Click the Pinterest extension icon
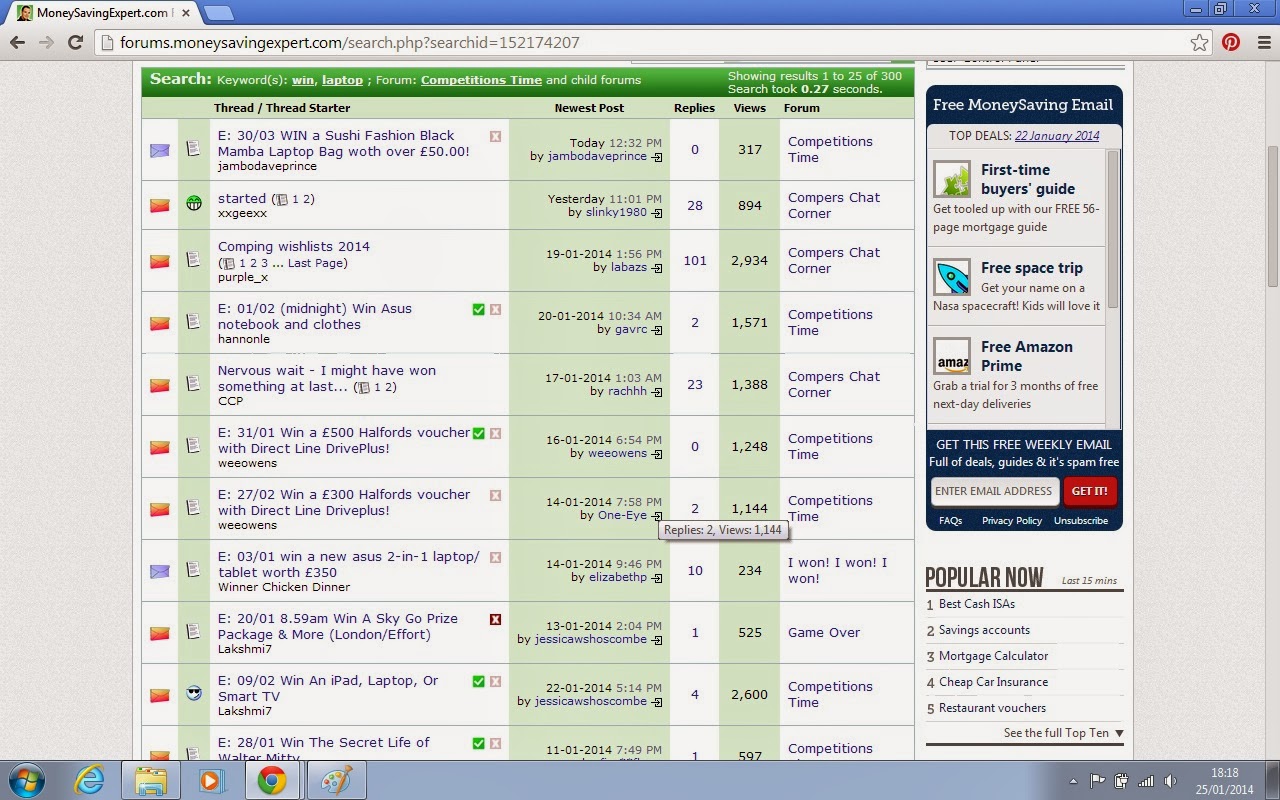 pos(1230,42)
